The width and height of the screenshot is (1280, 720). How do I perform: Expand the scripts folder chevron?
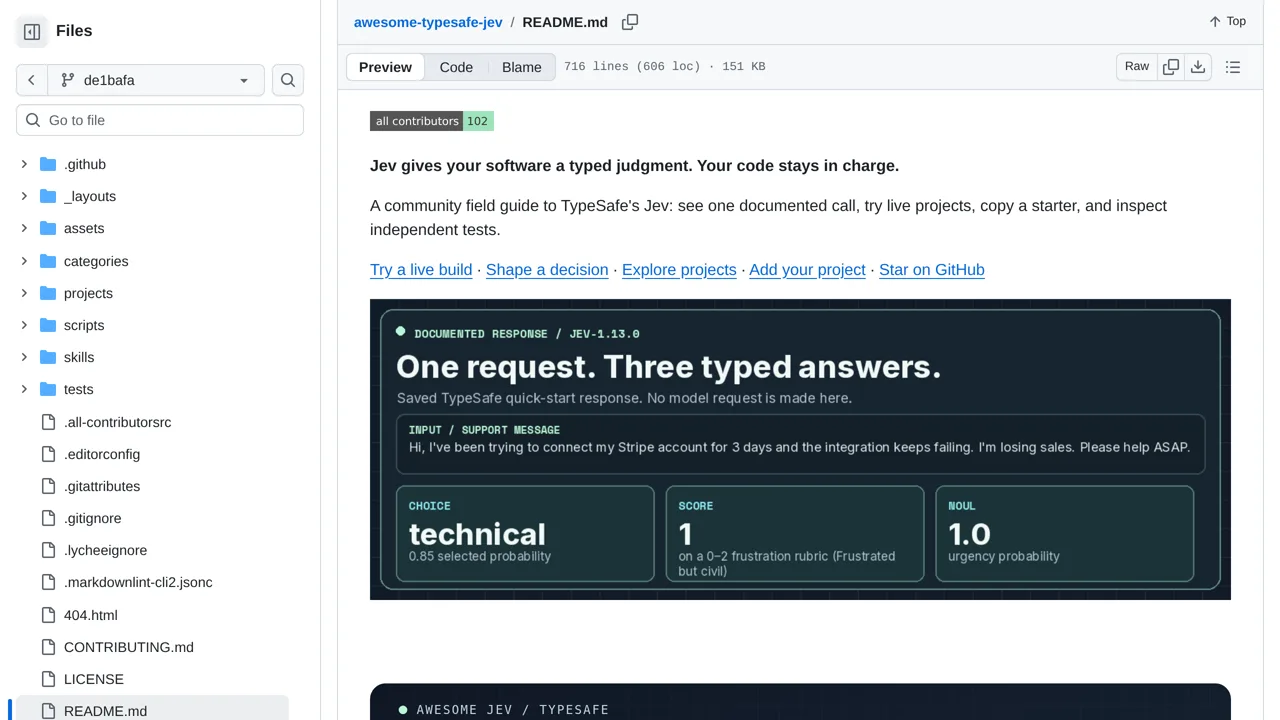pos(24,325)
